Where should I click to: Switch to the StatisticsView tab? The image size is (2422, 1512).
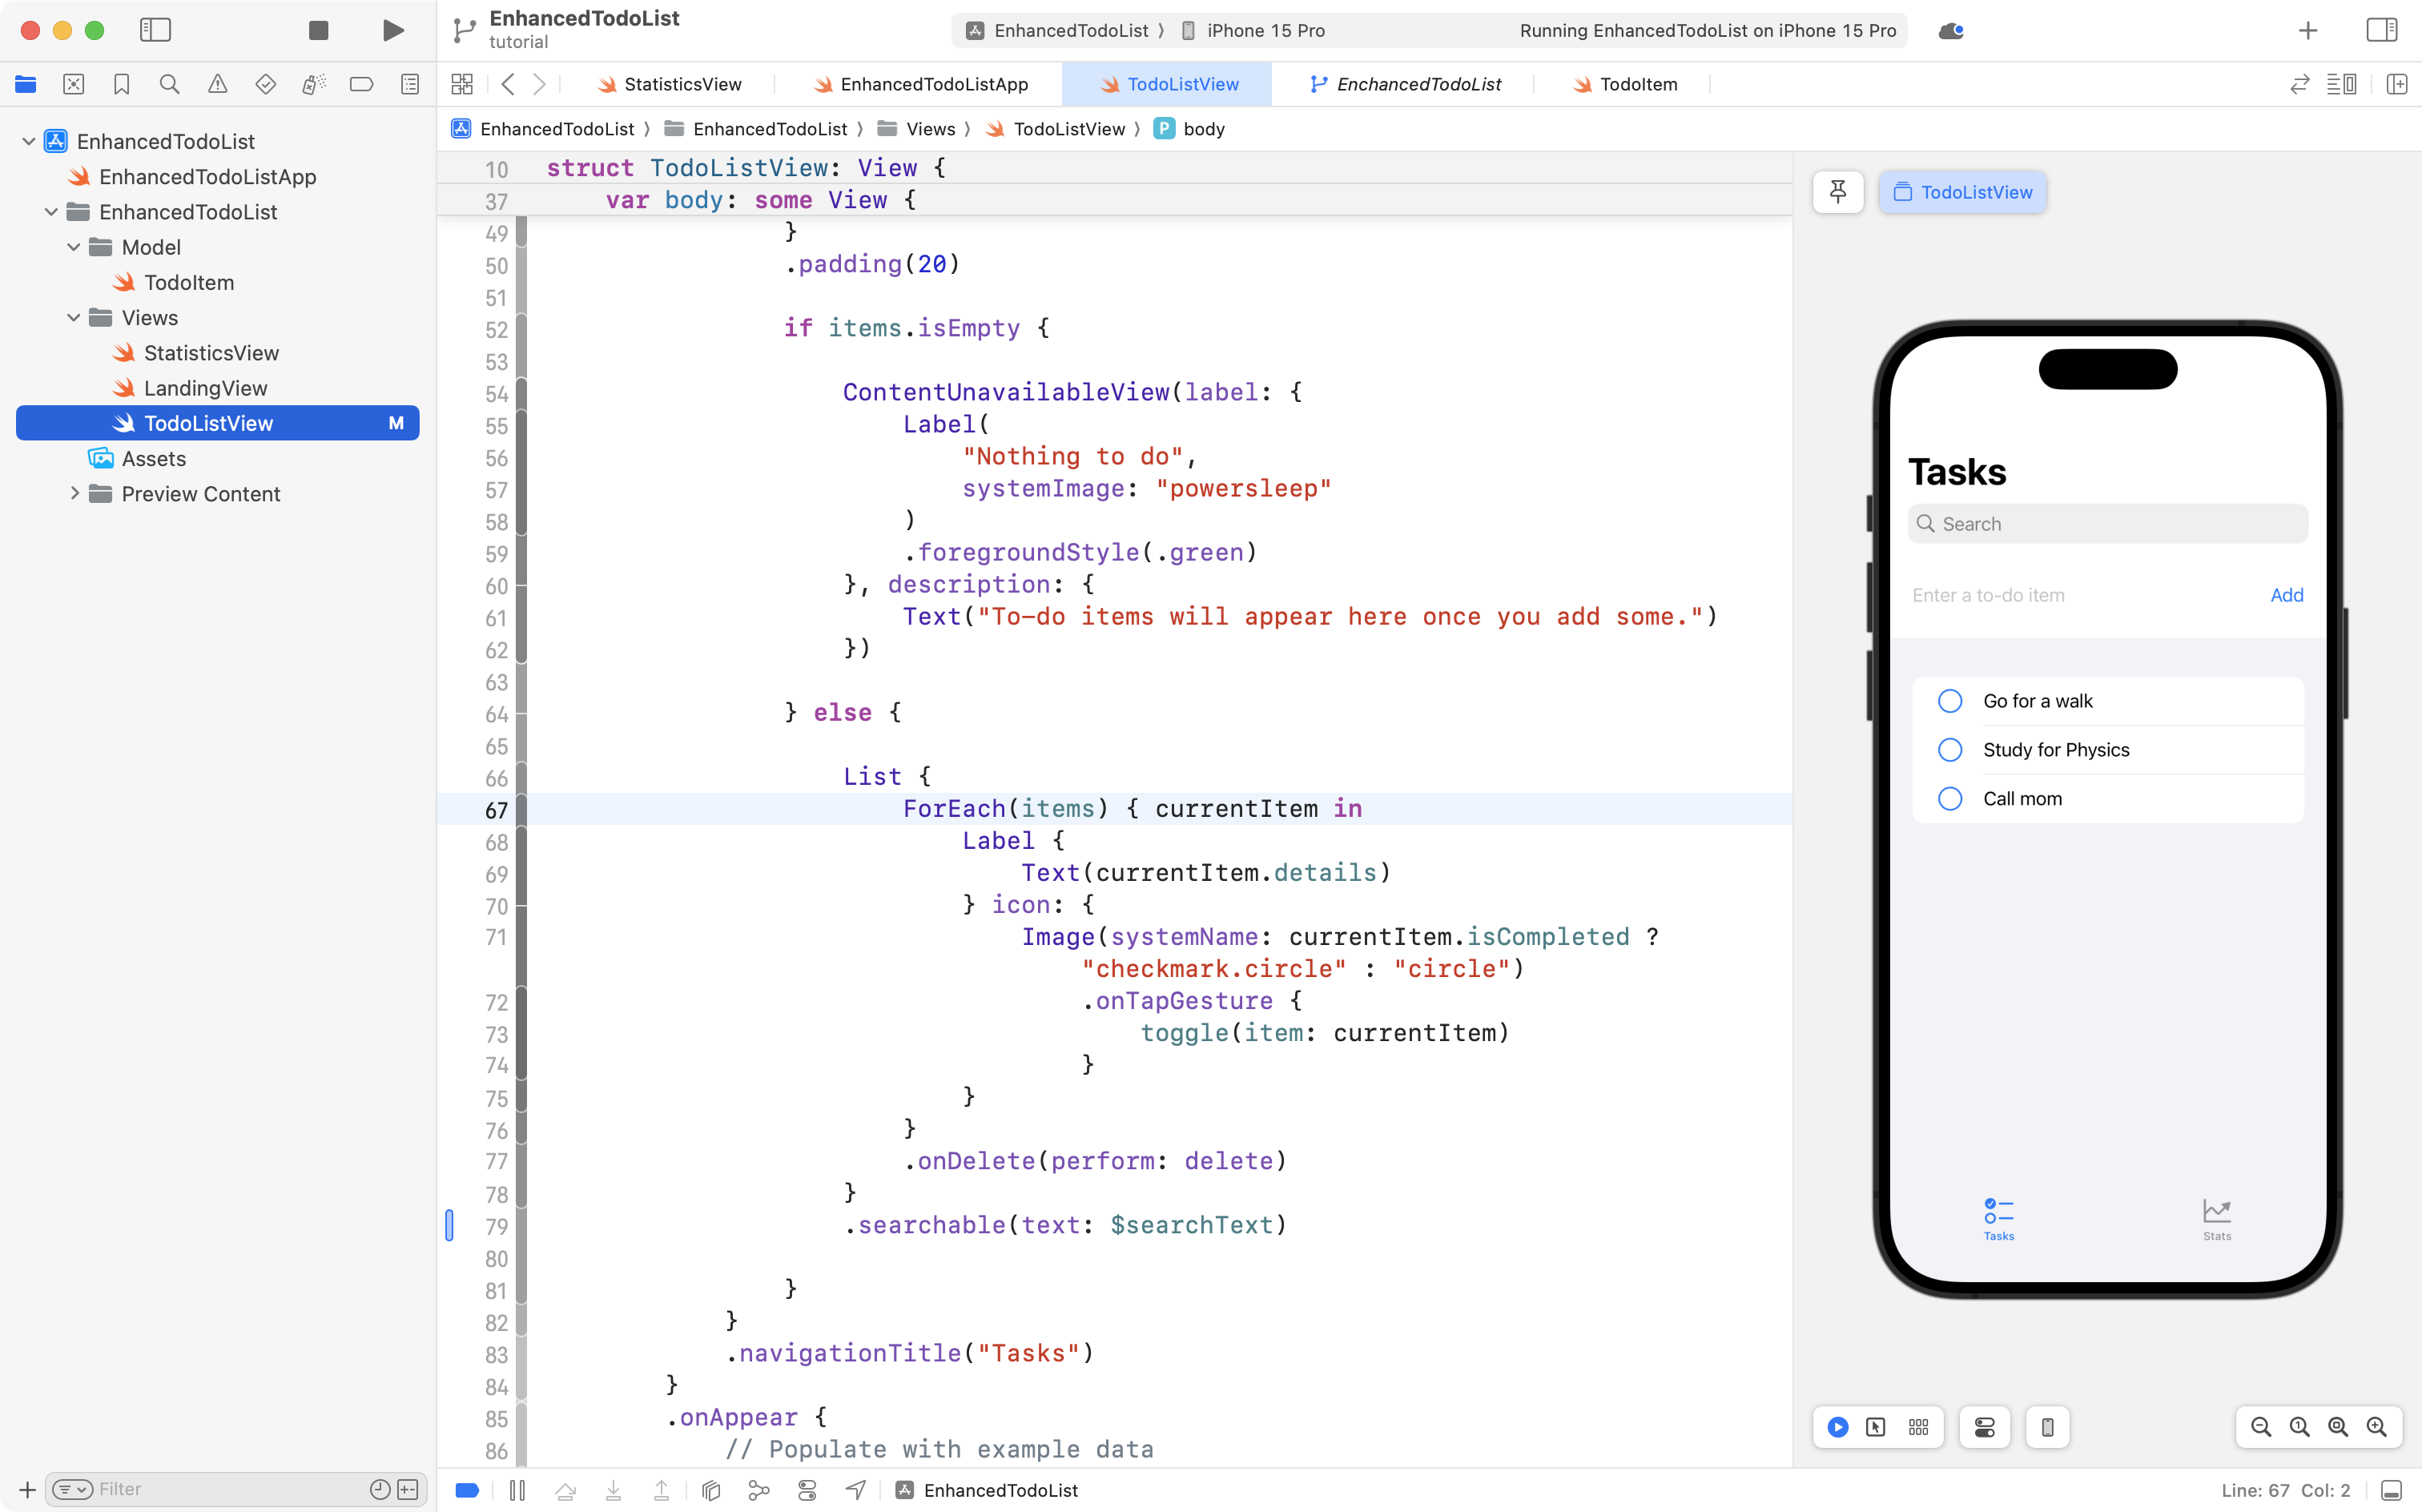[680, 84]
